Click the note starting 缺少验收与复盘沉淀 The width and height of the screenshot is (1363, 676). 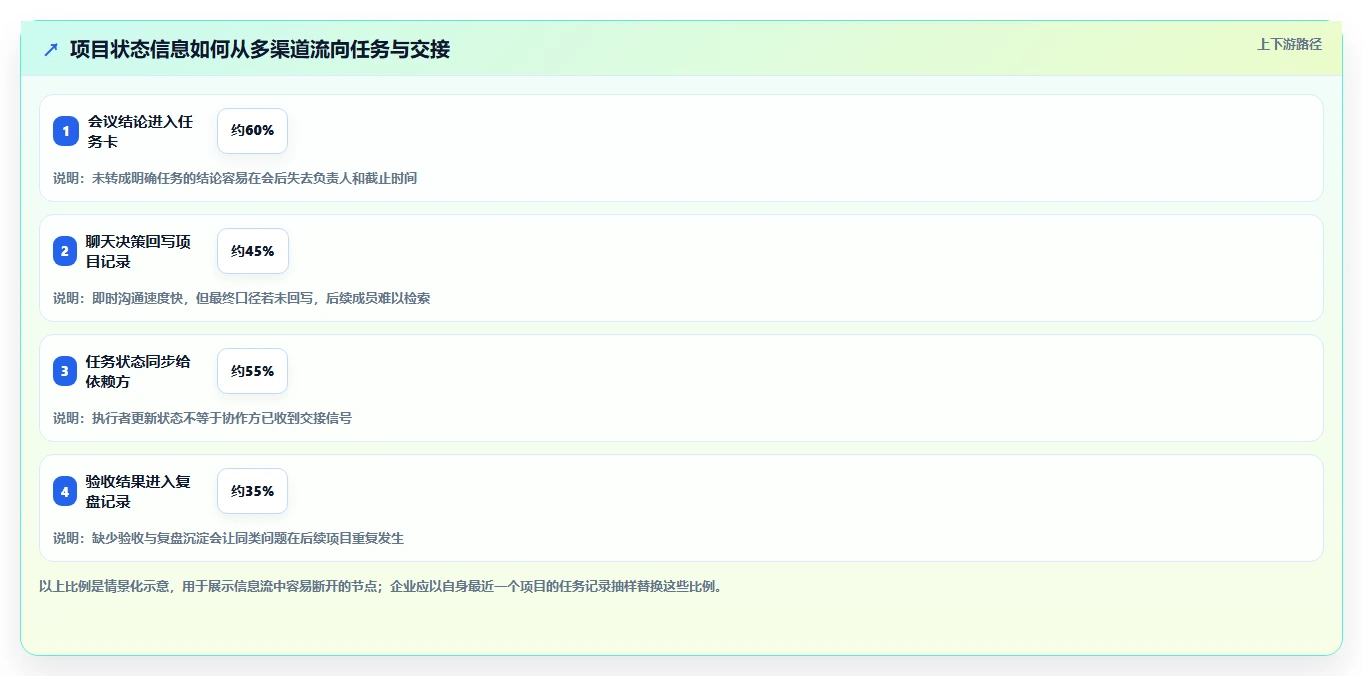(228, 538)
